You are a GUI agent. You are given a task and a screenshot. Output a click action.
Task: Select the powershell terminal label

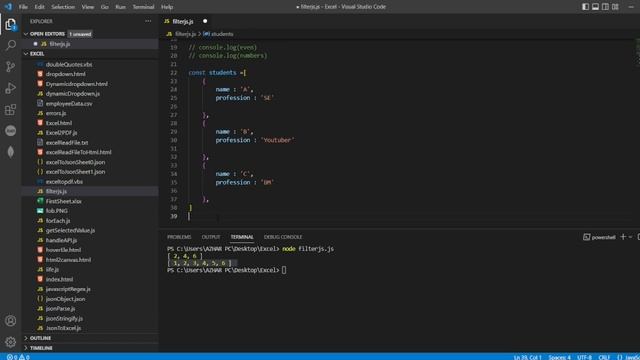click(599, 237)
